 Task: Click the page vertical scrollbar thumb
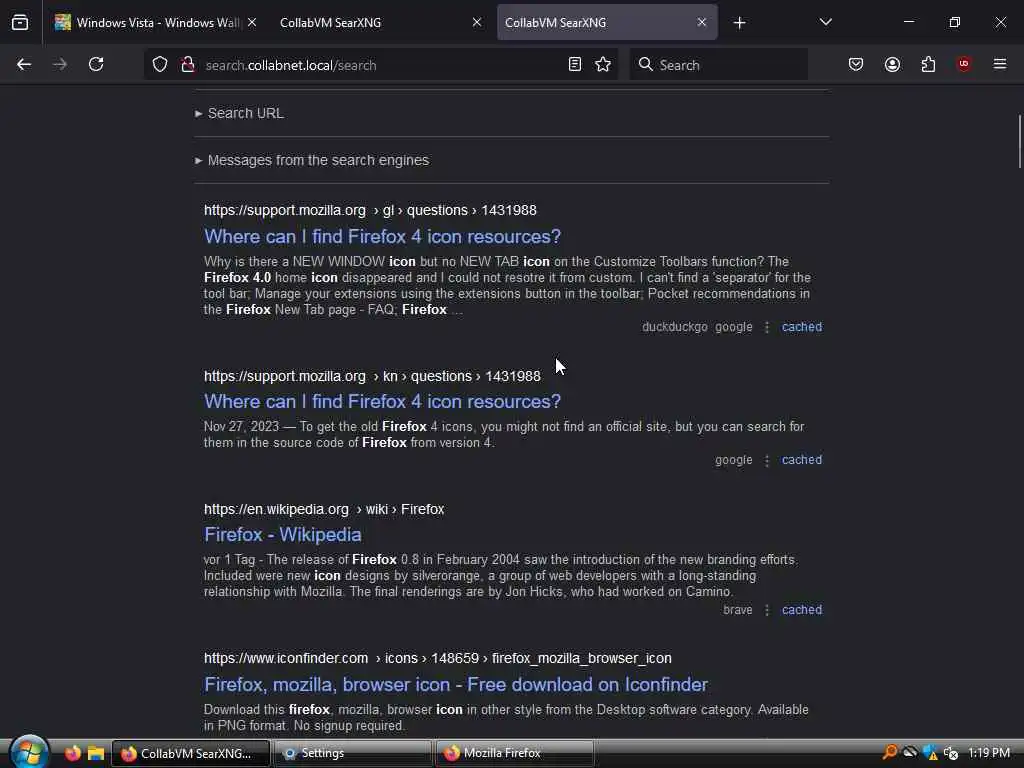click(x=1019, y=141)
